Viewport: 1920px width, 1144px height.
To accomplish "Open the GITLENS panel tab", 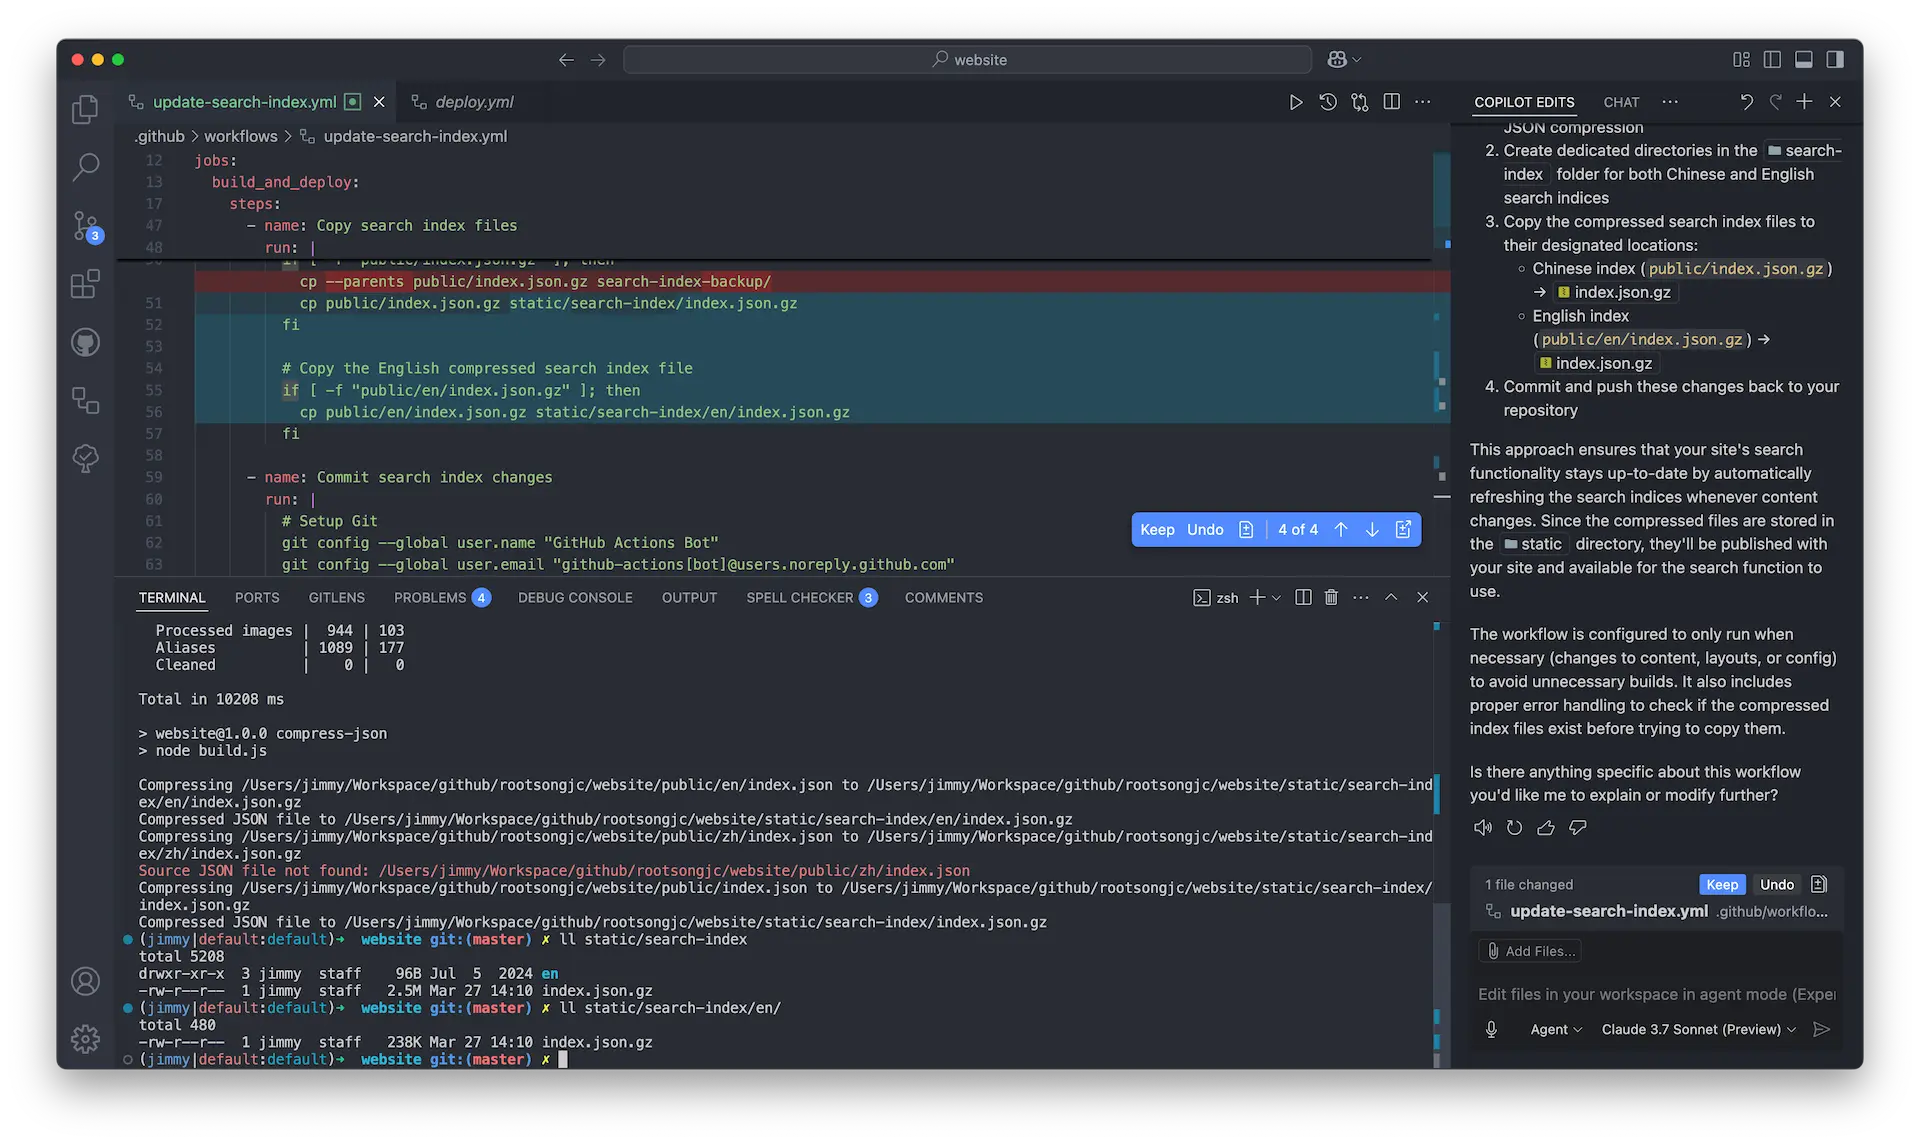I will 336,597.
